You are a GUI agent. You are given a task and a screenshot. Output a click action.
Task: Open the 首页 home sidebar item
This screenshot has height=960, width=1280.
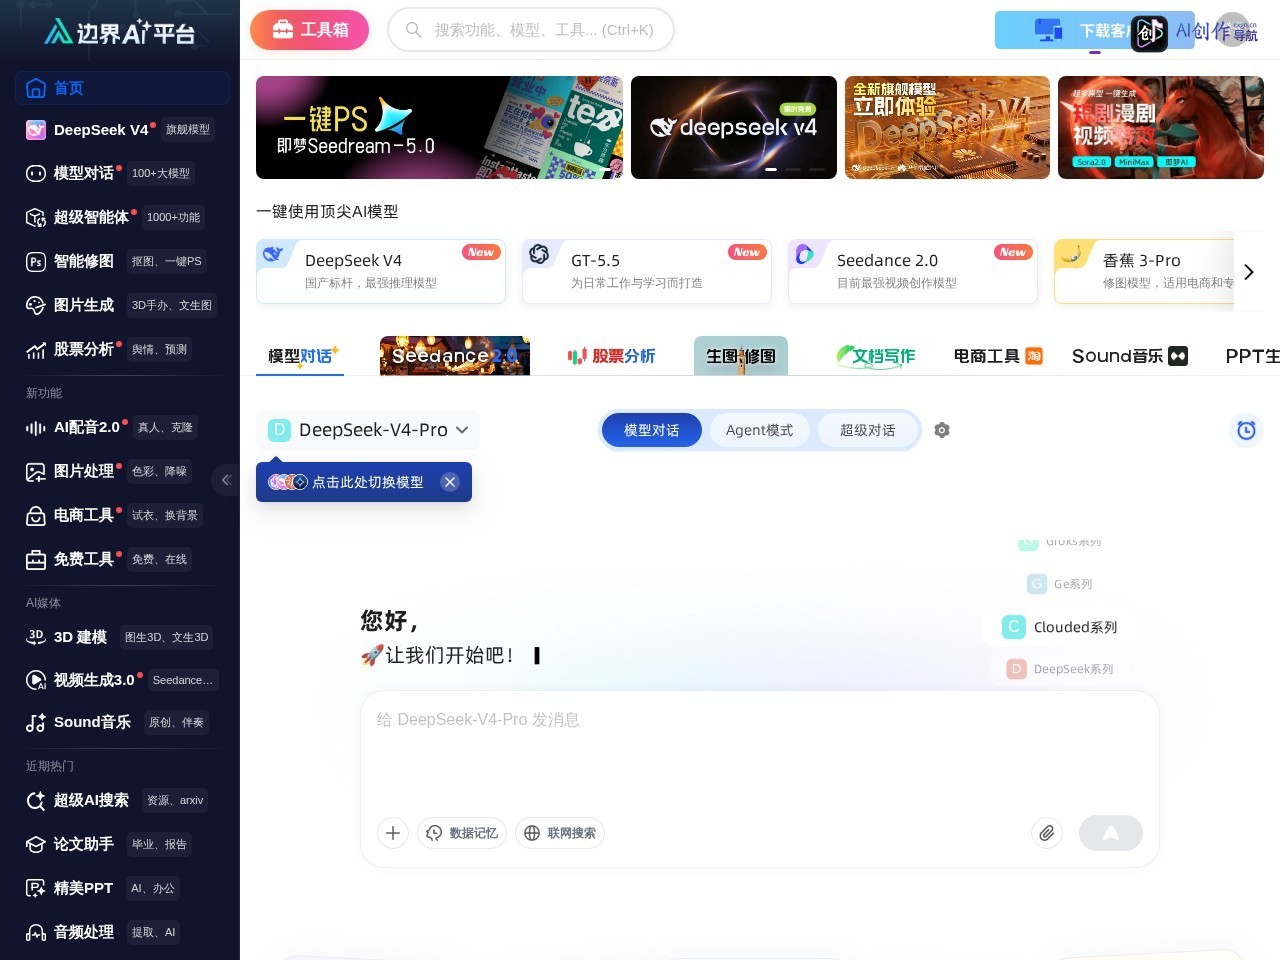[x=122, y=88]
